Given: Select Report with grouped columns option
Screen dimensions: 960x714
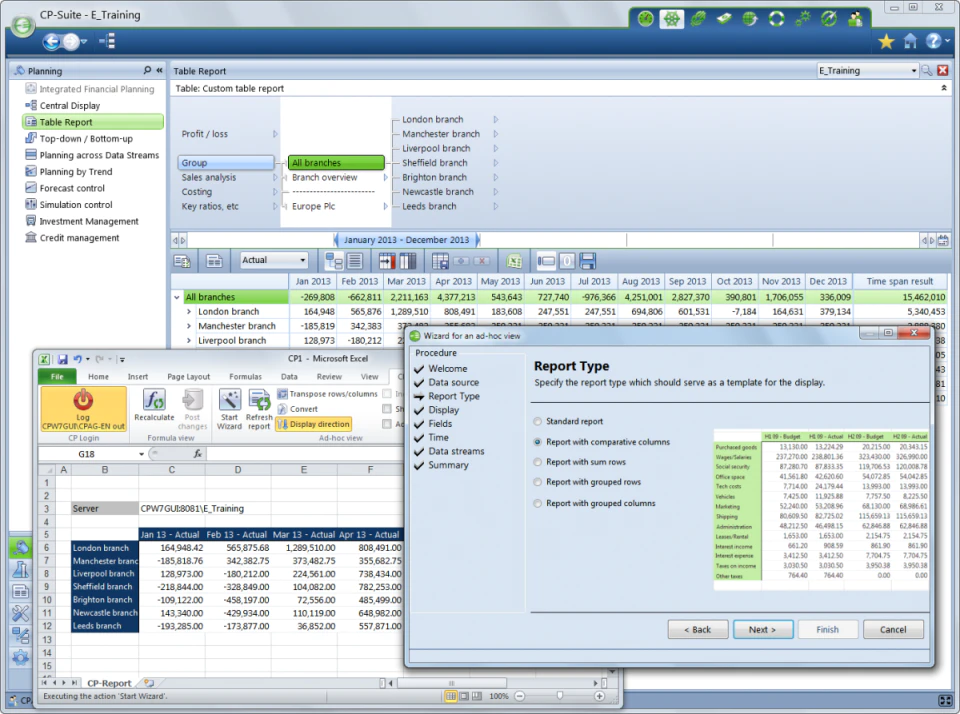Looking at the screenshot, I should [x=538, y=503].
